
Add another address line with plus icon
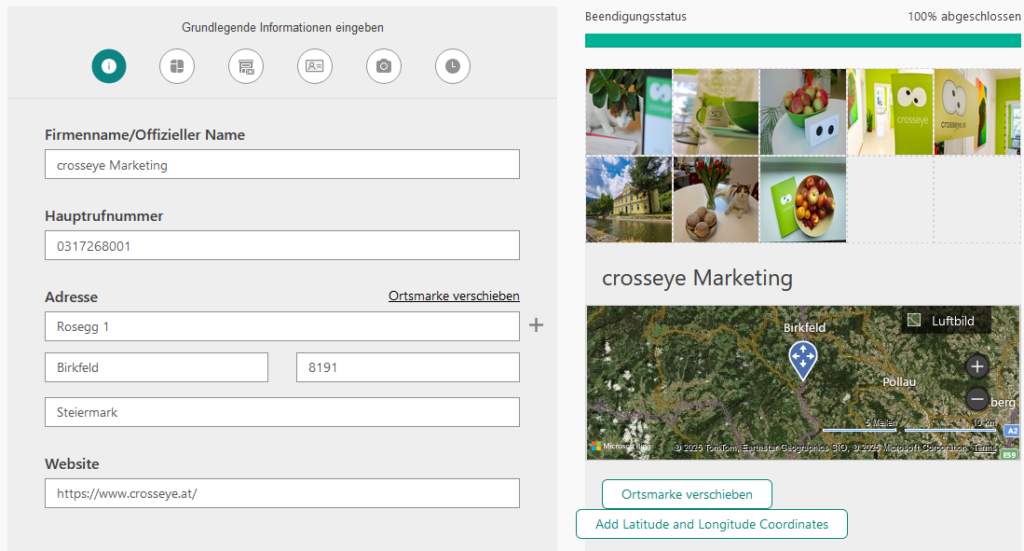click(536, 325)
